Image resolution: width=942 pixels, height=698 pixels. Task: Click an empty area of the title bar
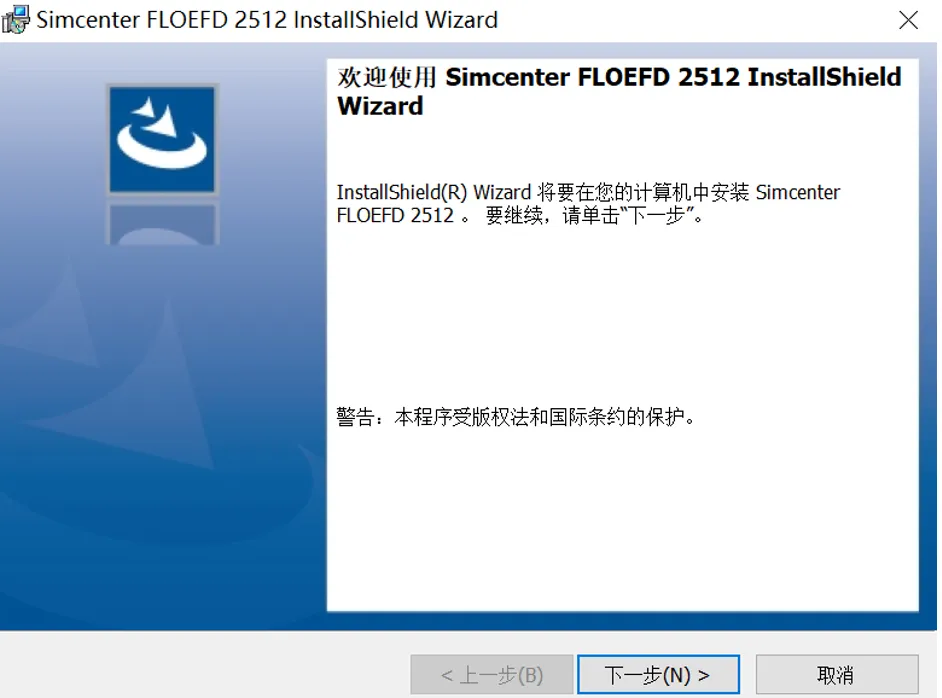click(691, 20)
